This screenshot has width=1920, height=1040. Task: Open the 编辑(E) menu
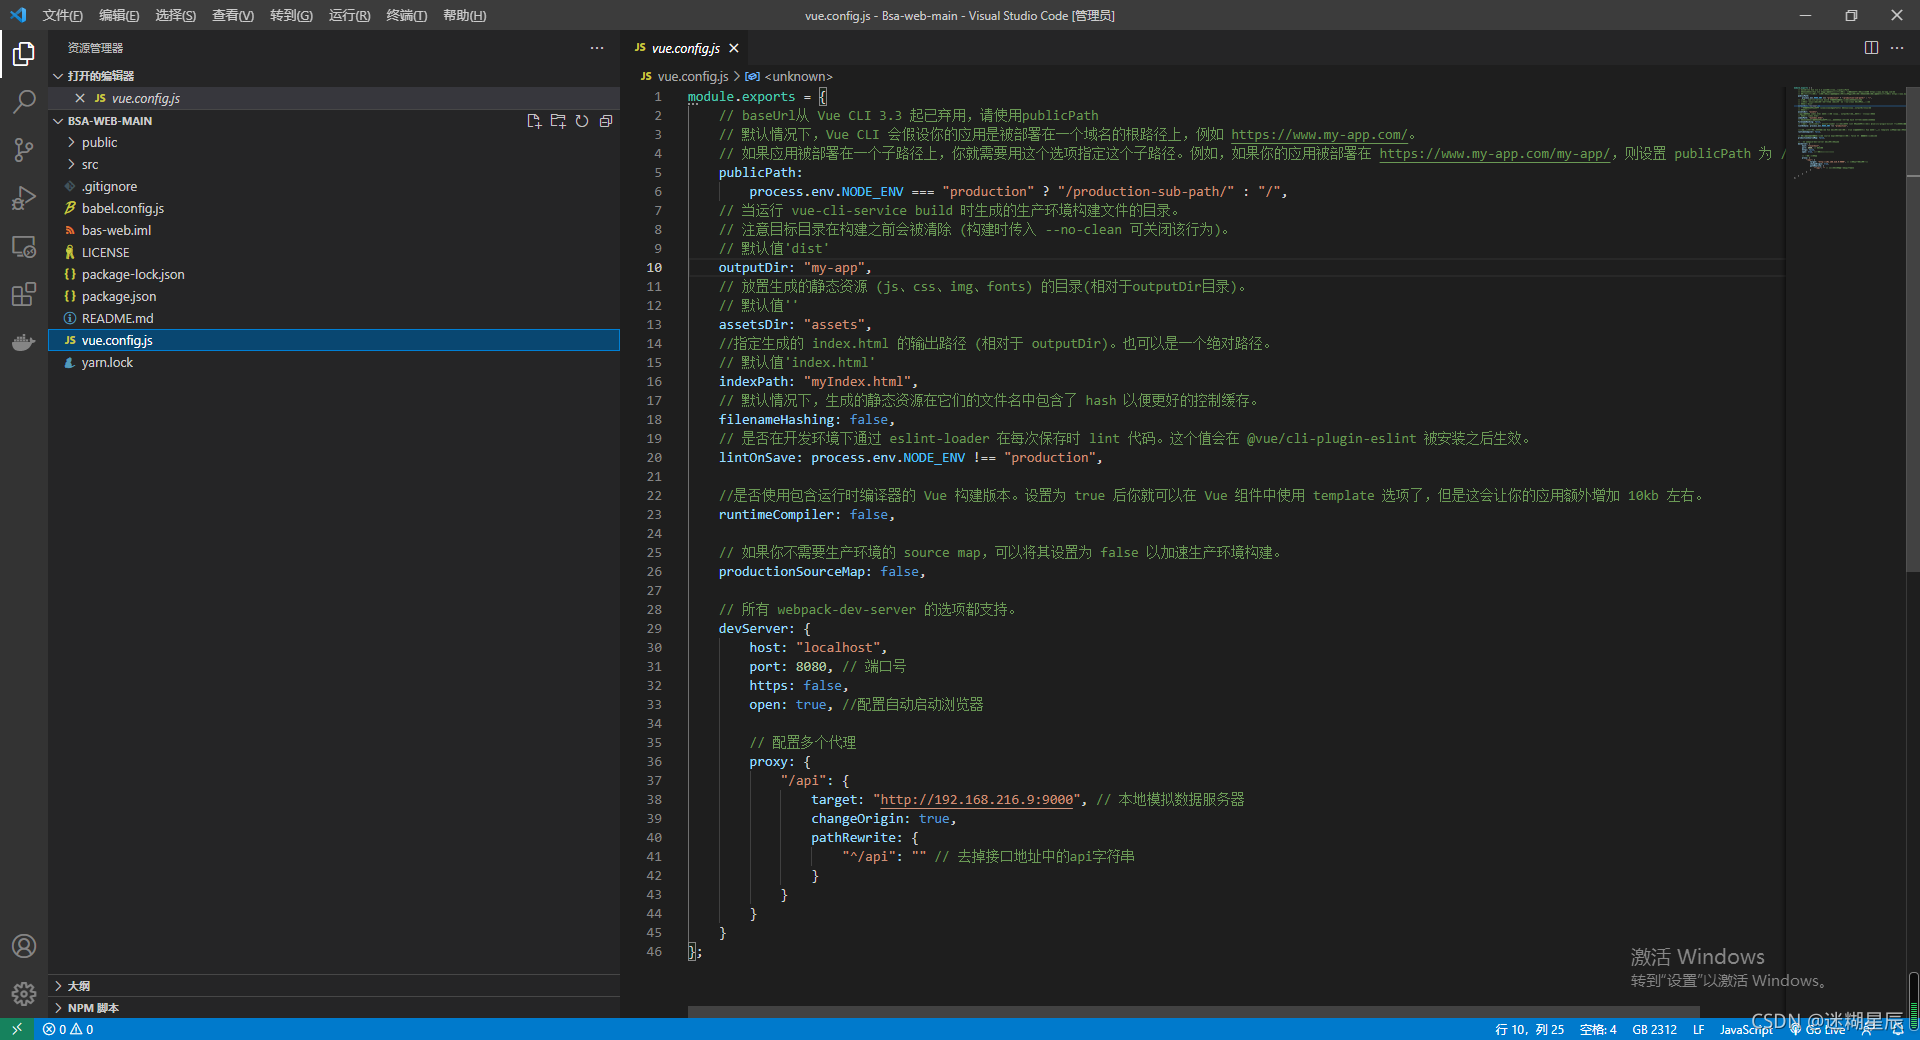pos(119,15)
